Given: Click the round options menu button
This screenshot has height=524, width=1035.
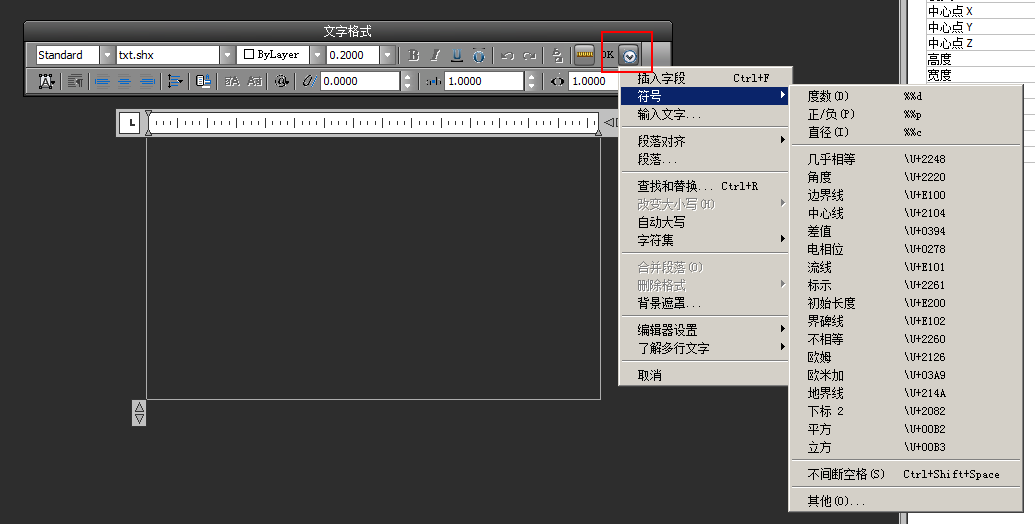Looking at the screenshot, I should [630, 56].
